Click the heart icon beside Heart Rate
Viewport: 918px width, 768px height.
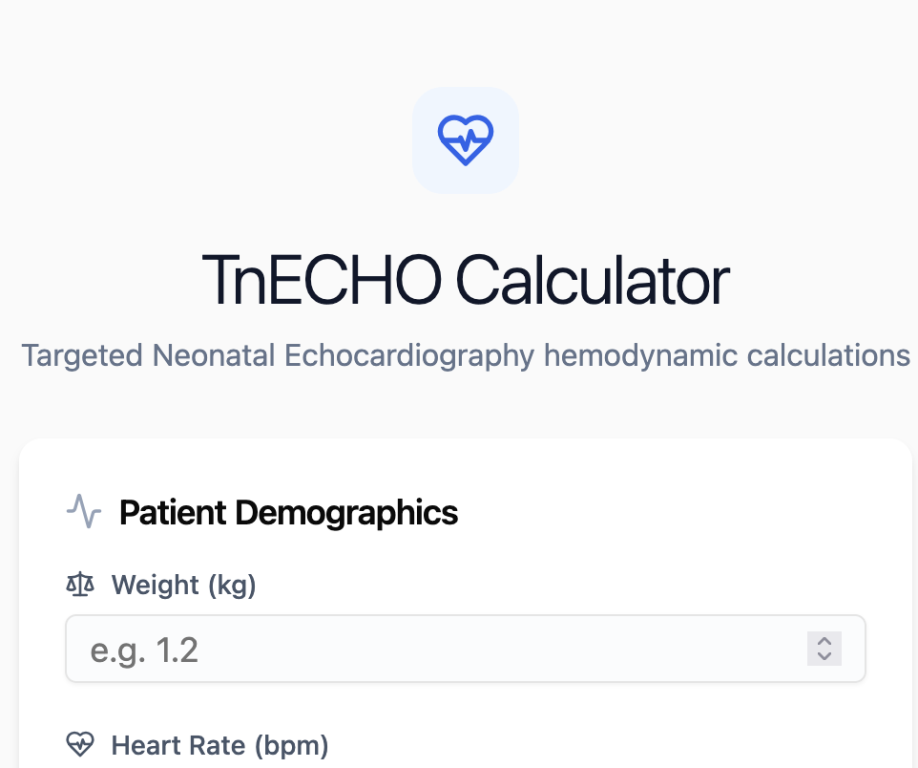pyautogui.click(x=80, y=745)
